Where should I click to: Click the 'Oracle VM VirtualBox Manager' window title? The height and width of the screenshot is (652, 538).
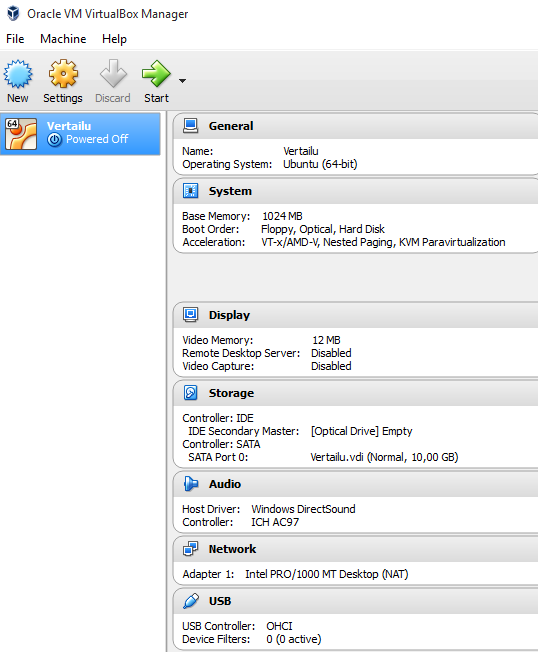point(108,14)
